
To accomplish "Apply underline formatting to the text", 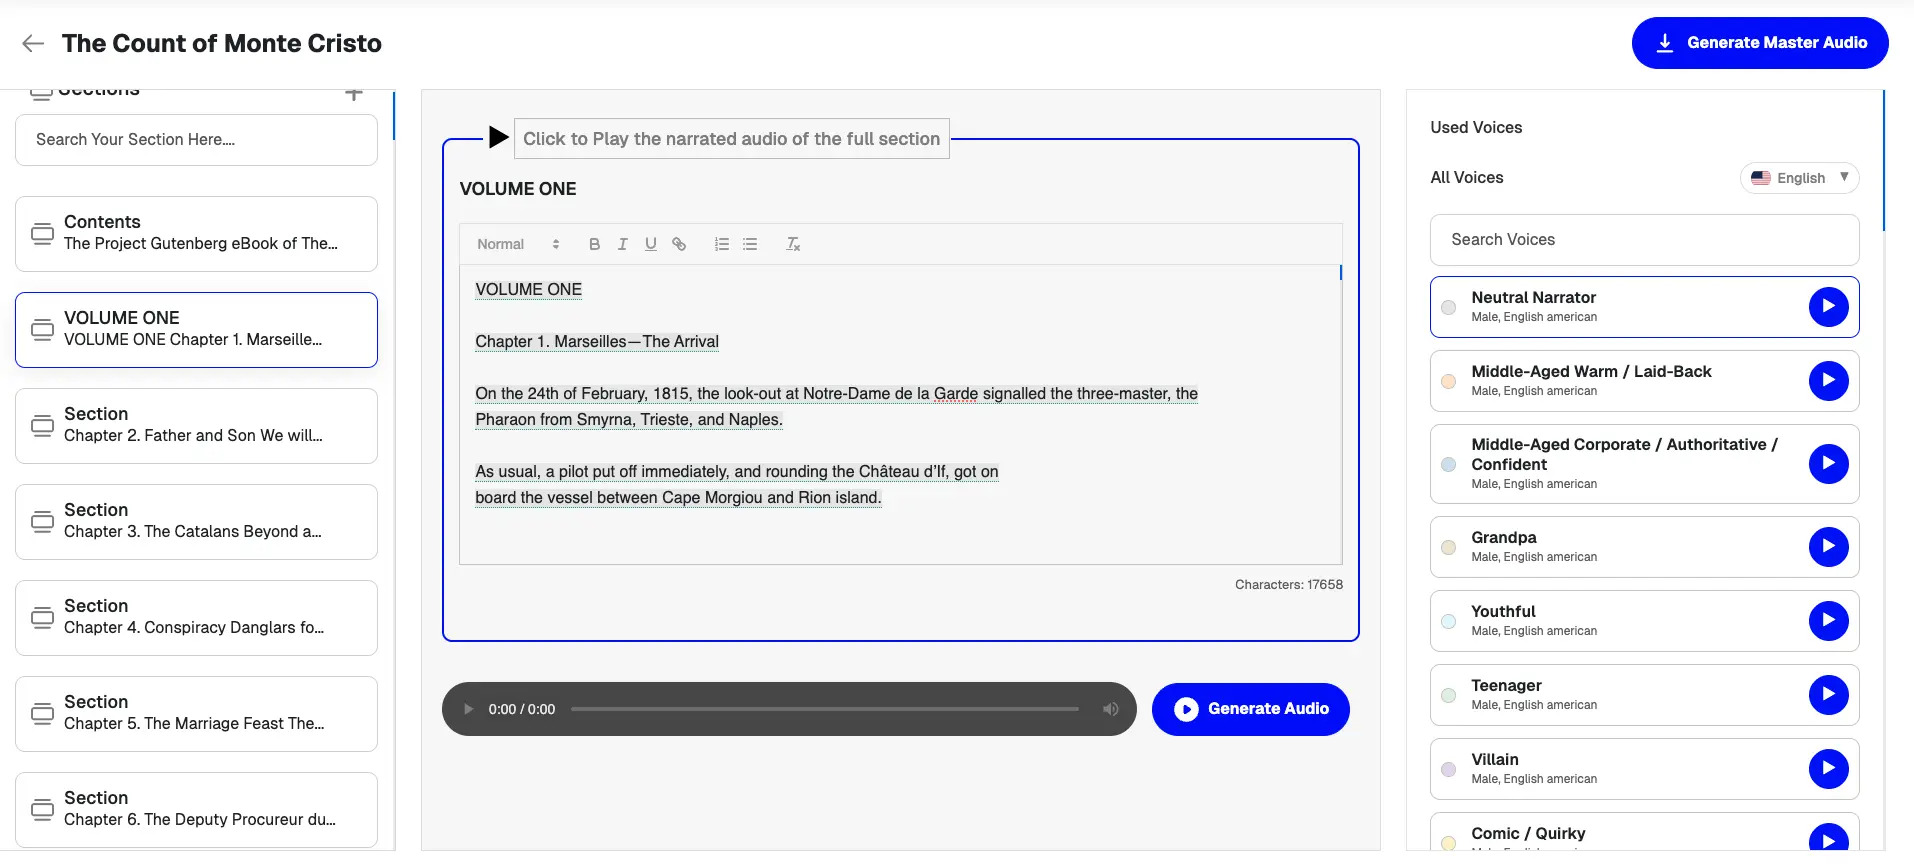I will pos(650,244).
